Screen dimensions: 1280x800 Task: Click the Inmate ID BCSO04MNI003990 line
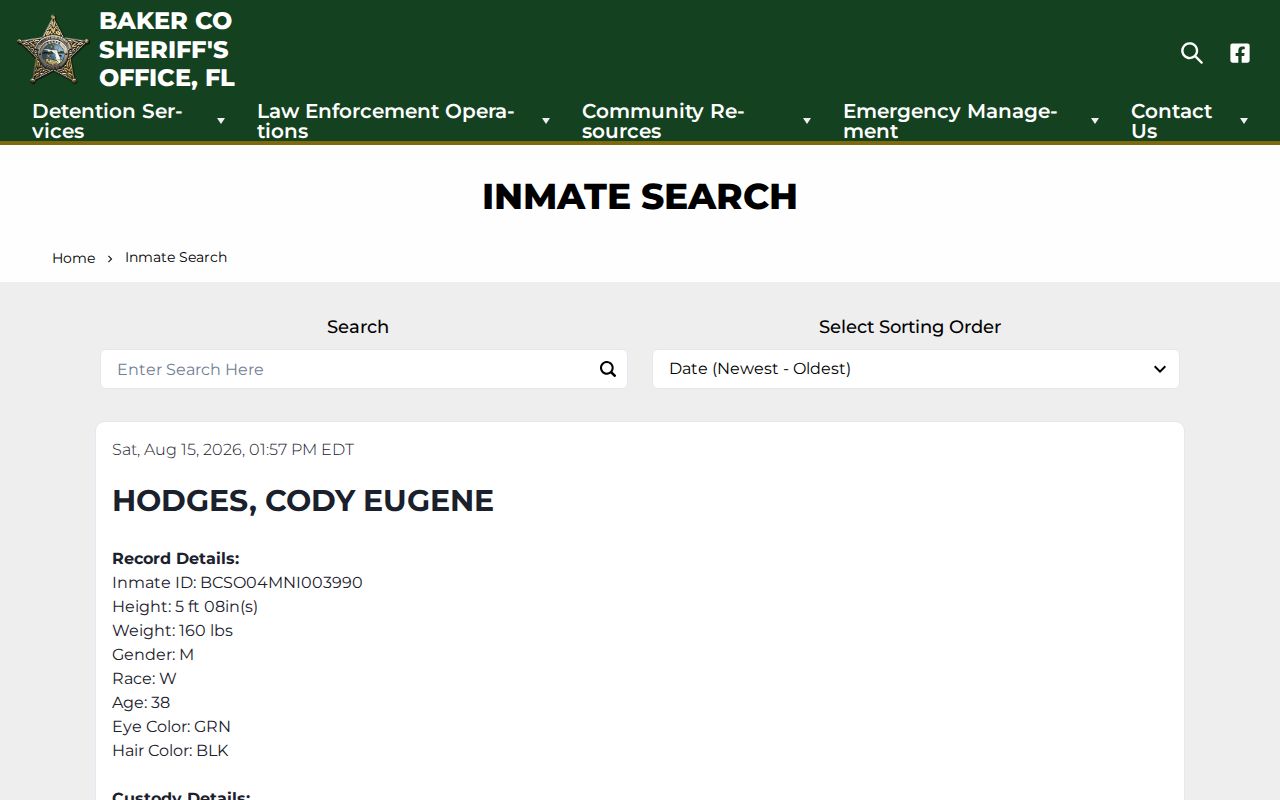click(x=237, y=583)
